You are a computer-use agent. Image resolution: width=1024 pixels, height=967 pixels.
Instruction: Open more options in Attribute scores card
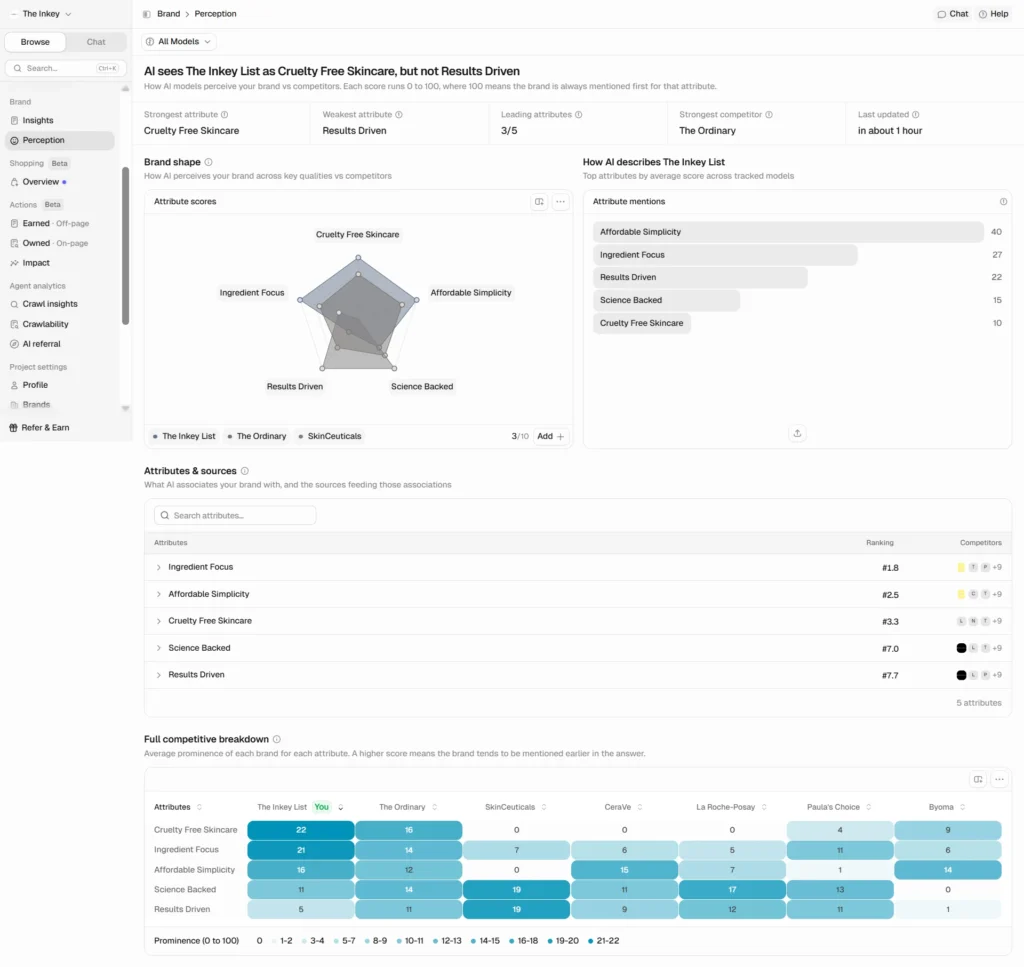pyautogui.click(x=560, y=202)
